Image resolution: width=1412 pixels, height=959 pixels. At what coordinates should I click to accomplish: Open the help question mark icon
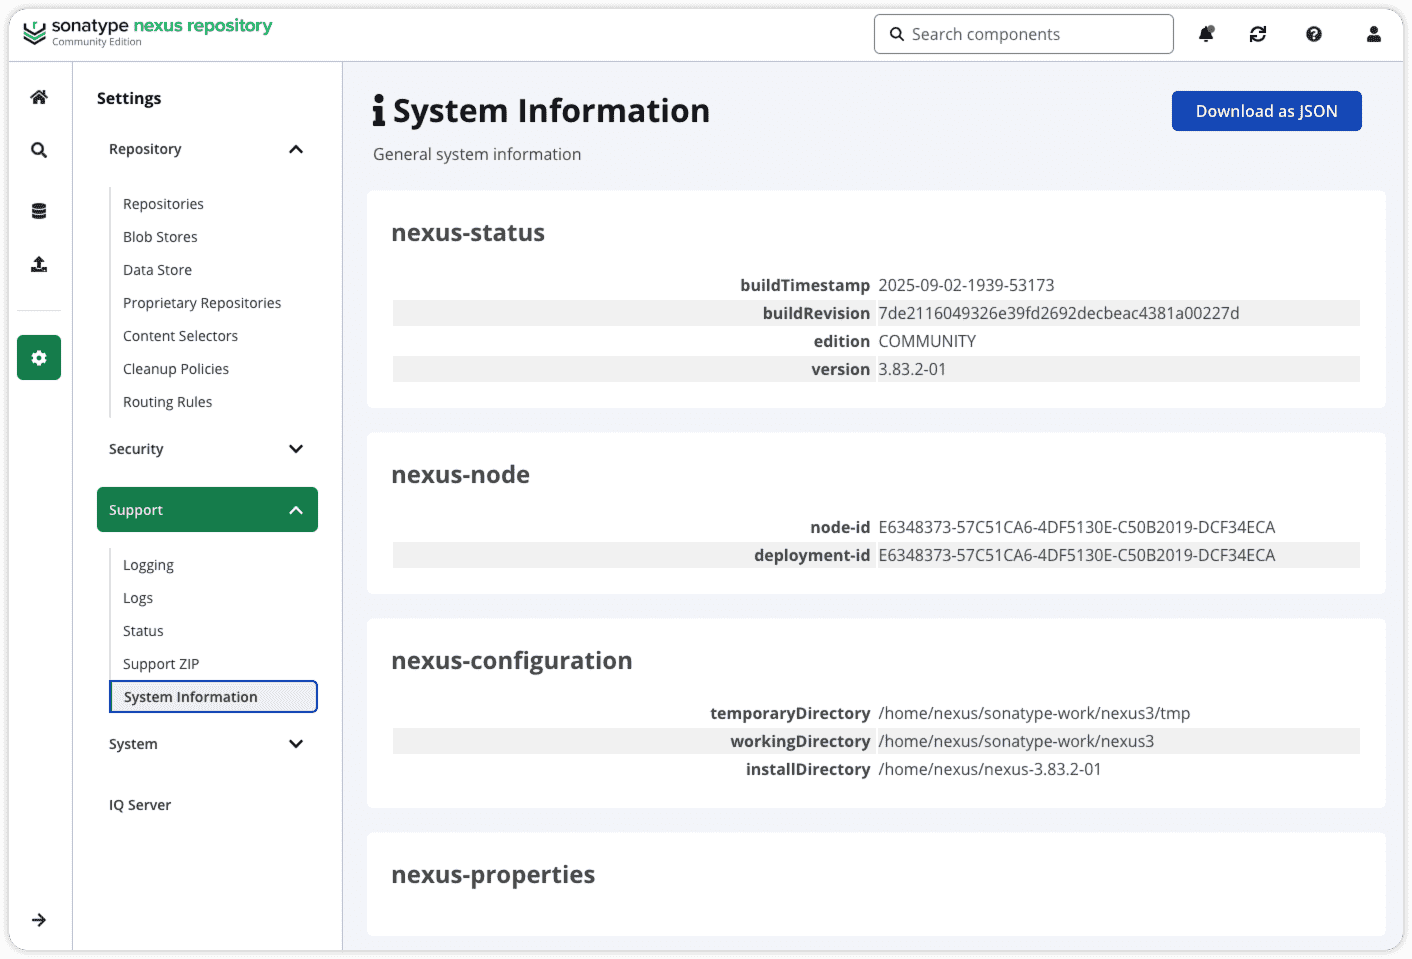pyautogui.click(x=1314, y=34)
